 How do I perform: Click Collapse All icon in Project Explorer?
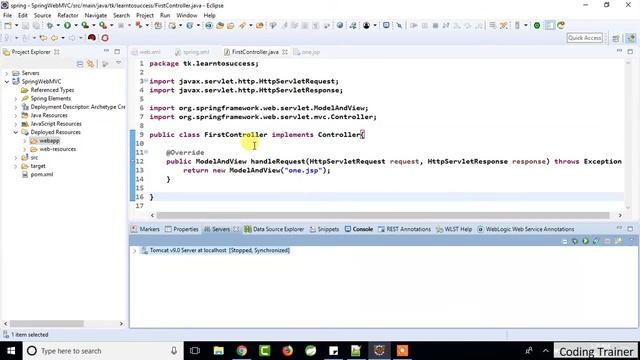(x=80, y=64)
